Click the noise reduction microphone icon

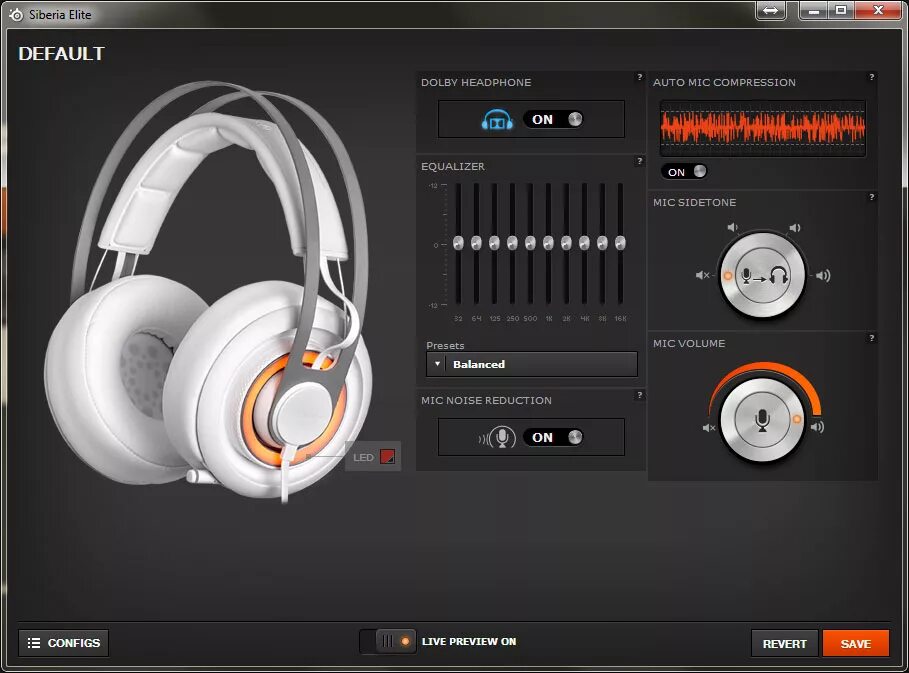pyautogui.click(x=497, y=438)
